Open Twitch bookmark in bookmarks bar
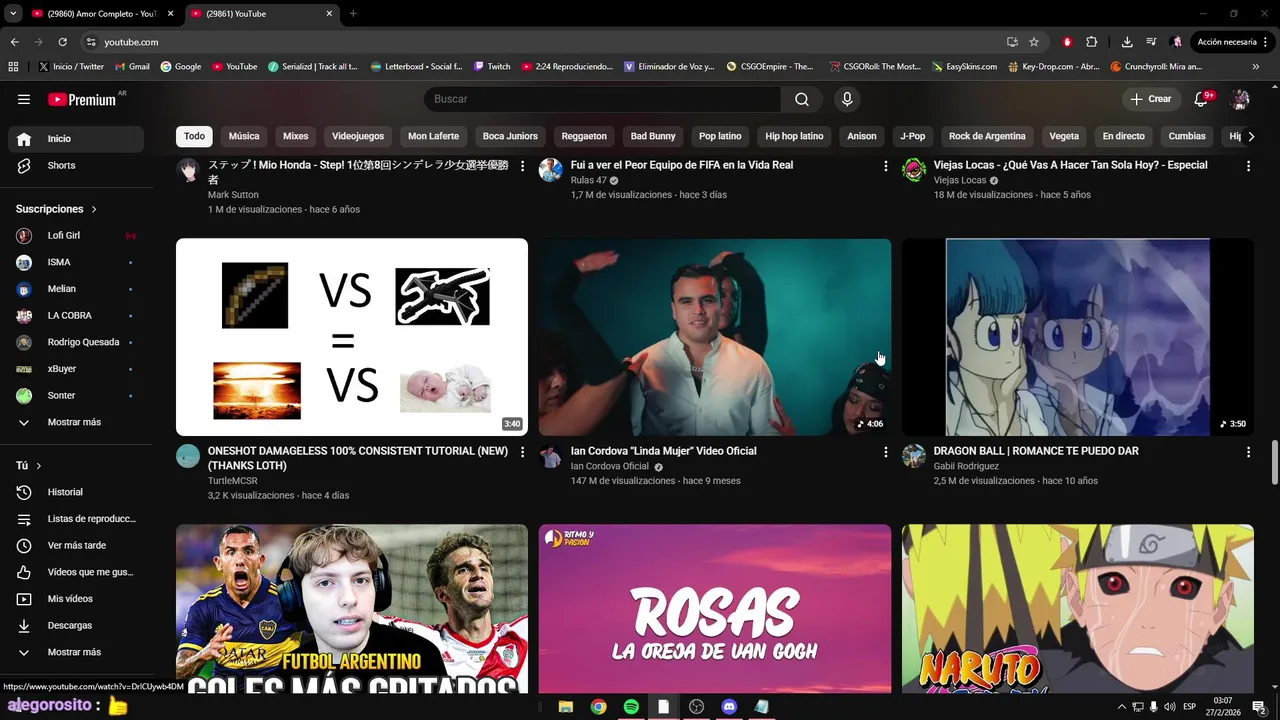 [492, 67]
